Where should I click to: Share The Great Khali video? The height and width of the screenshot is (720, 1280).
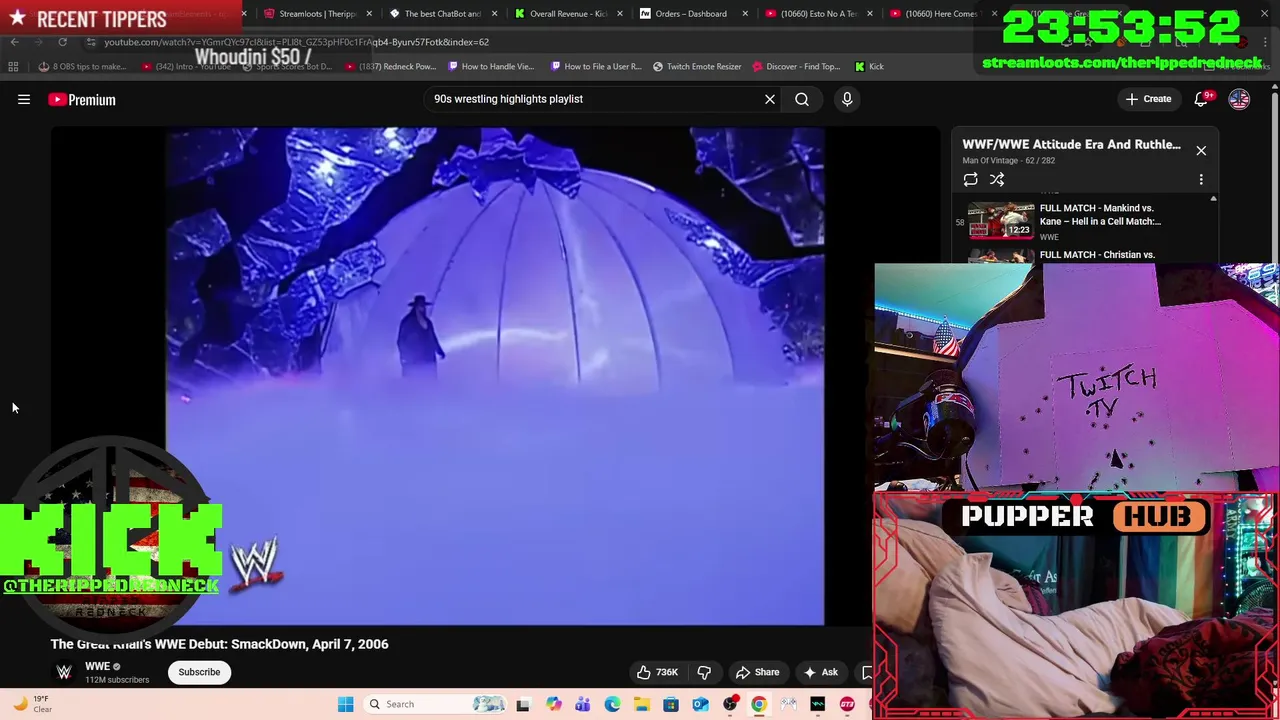point(757,672)
